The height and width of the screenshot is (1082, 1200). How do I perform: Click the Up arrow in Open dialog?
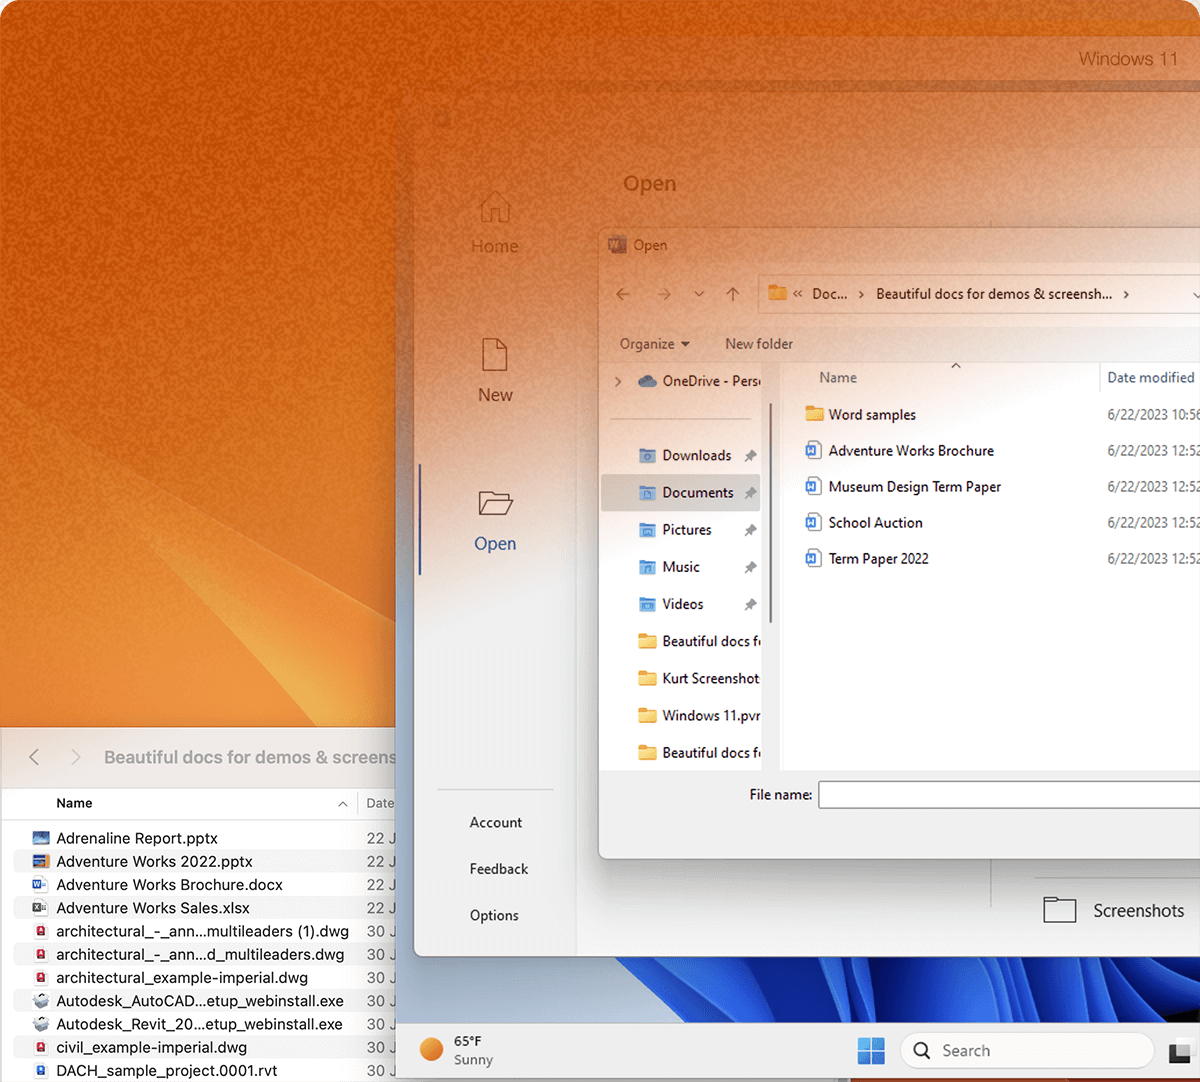pos(733,294)
